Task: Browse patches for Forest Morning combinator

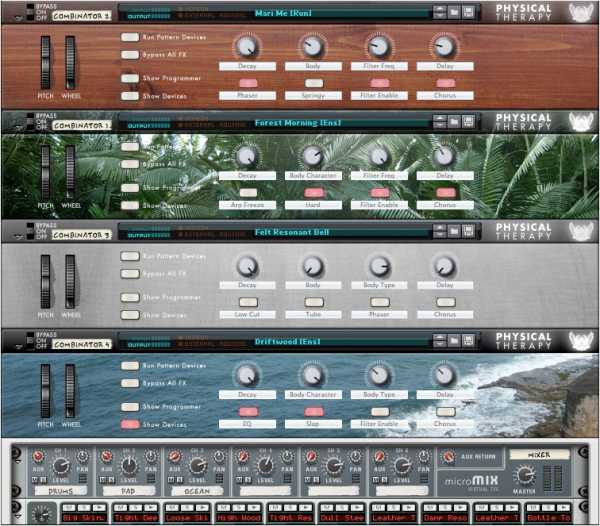Action: [x=454, y=122]
